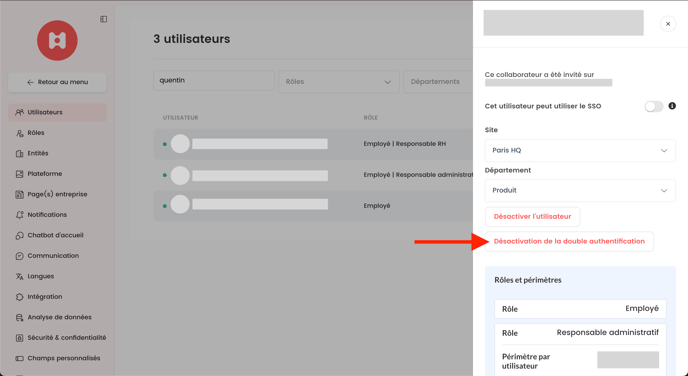Click the search field containing quentin
Screen dimensions: 688x376
214,81
